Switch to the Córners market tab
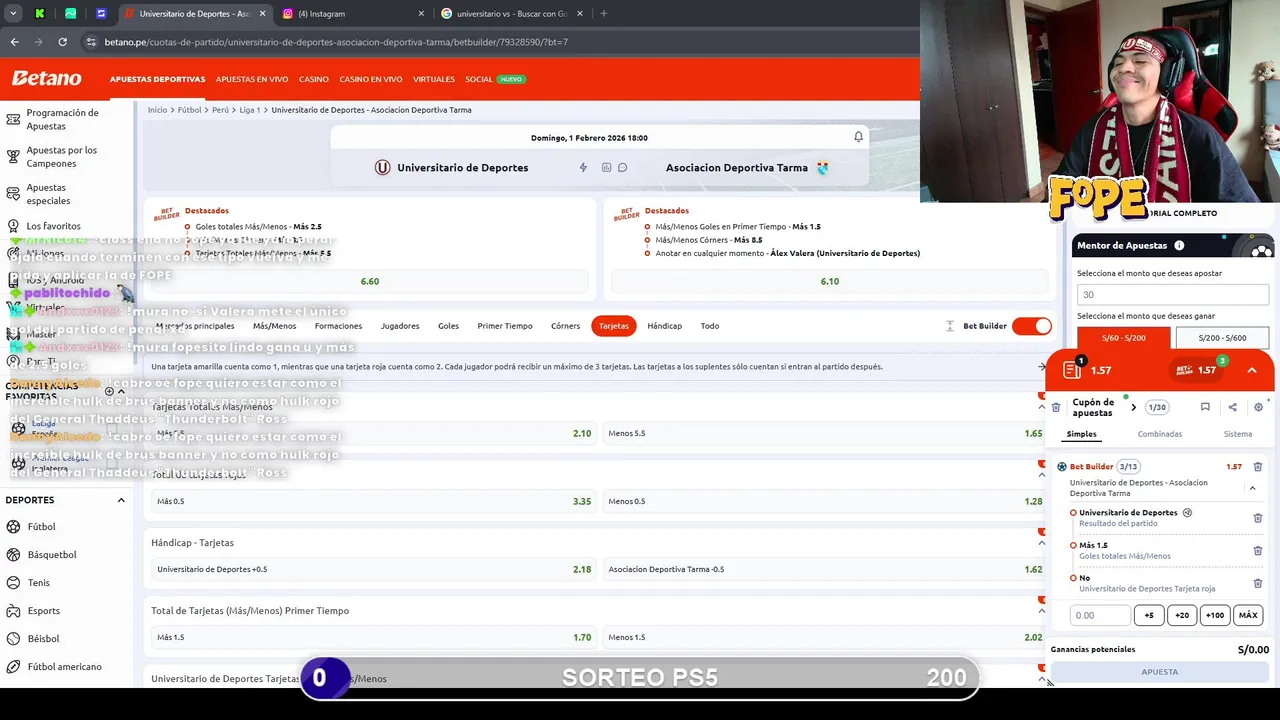This screenshot has width=1280, height=720. point(565,326)
